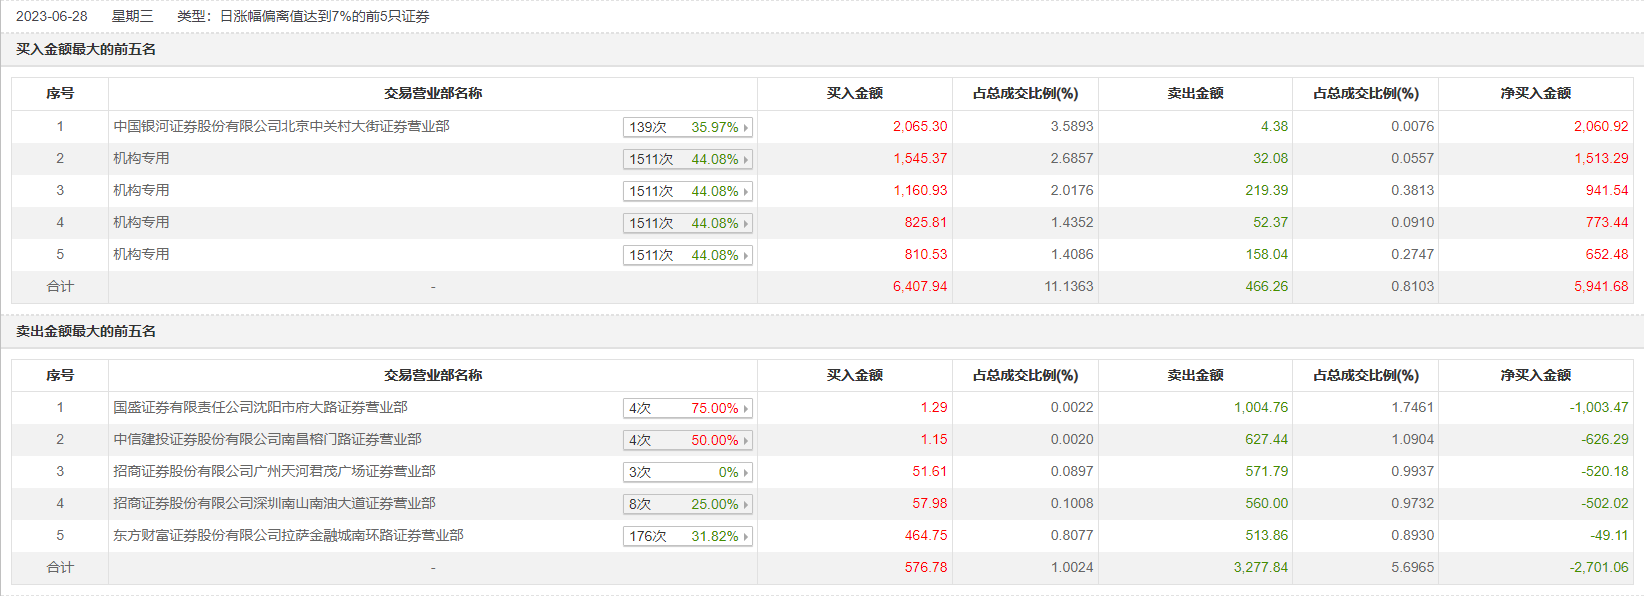Click the date 2023-06-28
Image resolution: width=1644 pixels, height=596 pixels.
pyautogui.click(x=52, y=16)
